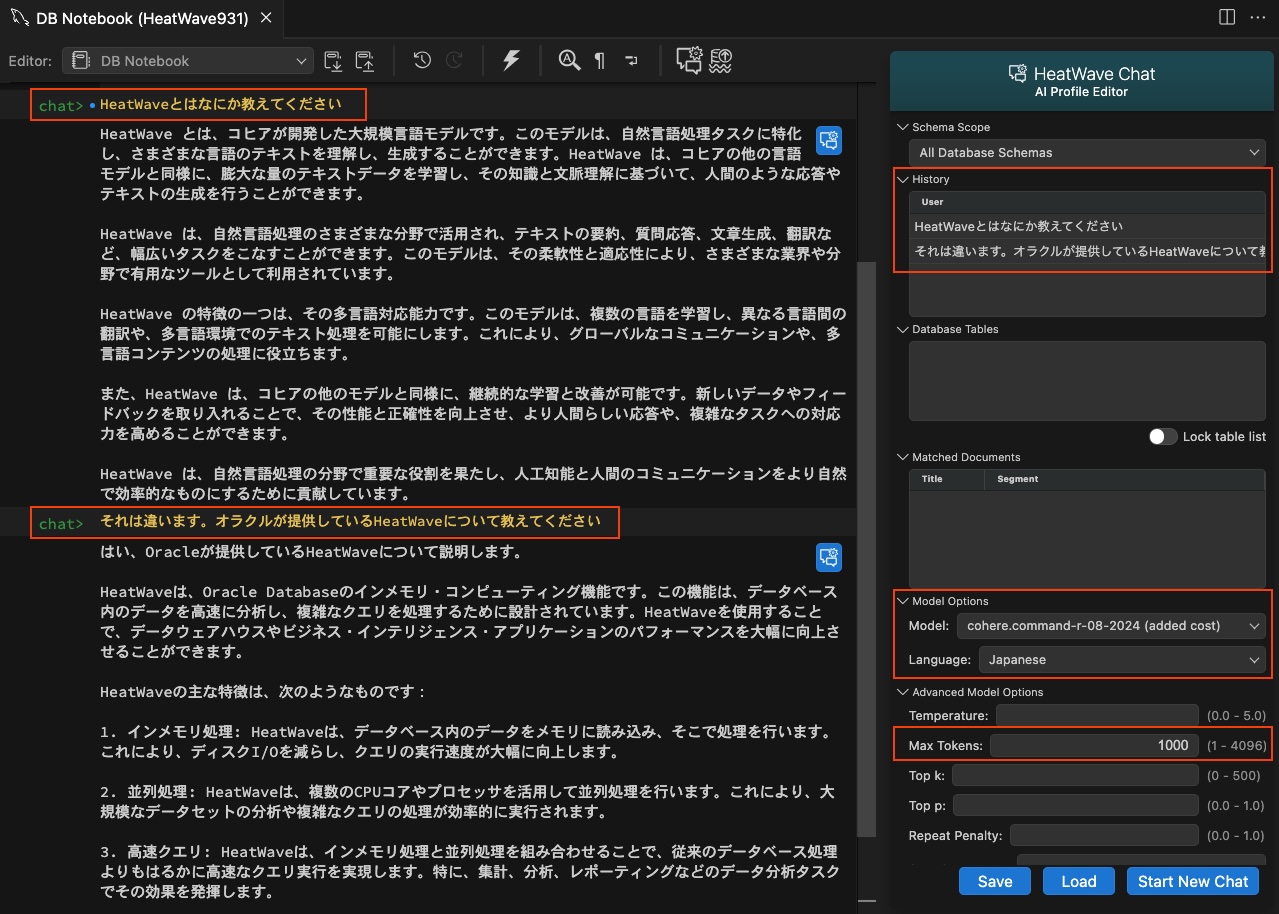Open the All Database Schemas dropdown
The height and width of the screenshot is (914, 1279).
pyautogui.click(x=1086, y=152)
